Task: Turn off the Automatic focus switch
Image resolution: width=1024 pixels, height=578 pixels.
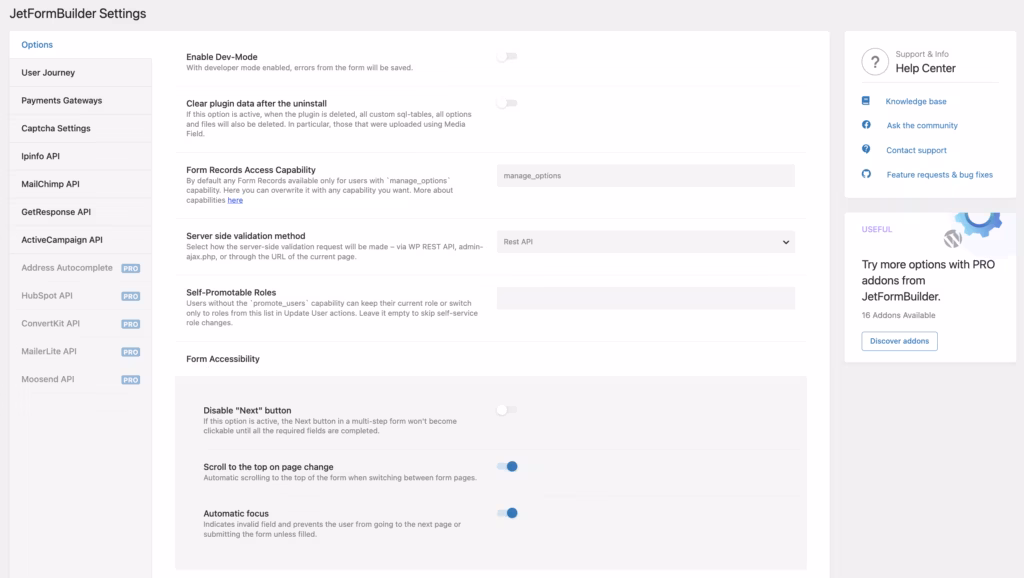Action: [x=507, y=513]
